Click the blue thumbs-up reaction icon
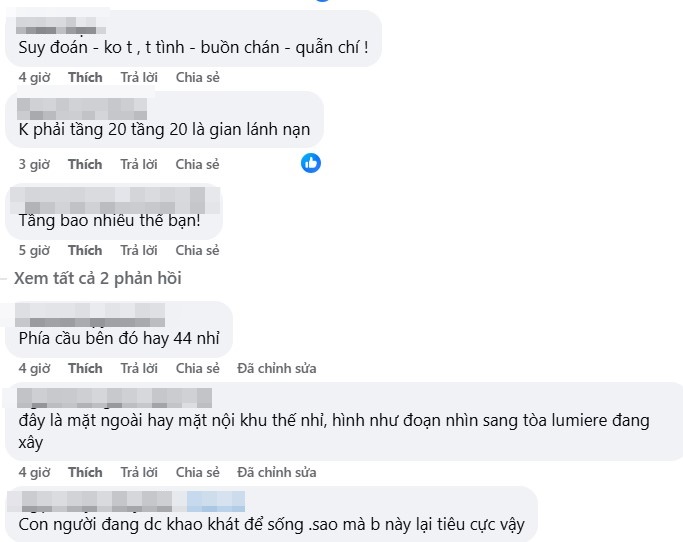This screenshot has width=683, height=542. click(x=311, y=163)
